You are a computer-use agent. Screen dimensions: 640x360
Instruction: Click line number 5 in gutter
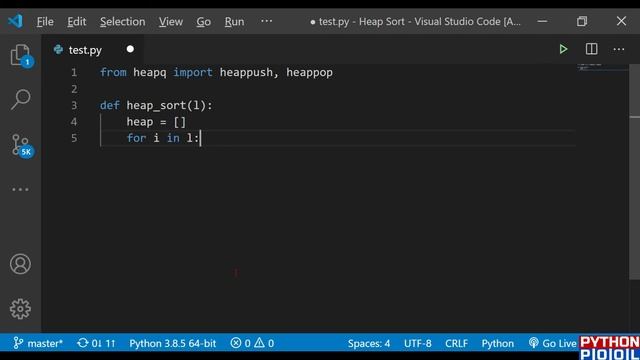click(74, 138)
